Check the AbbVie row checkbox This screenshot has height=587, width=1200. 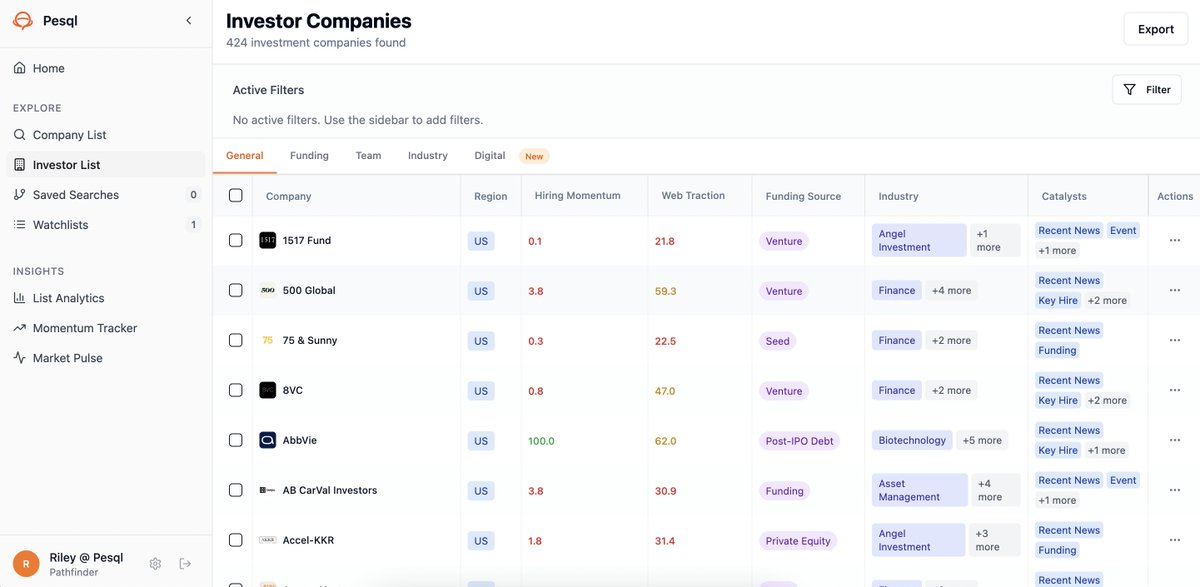[236, 440]
